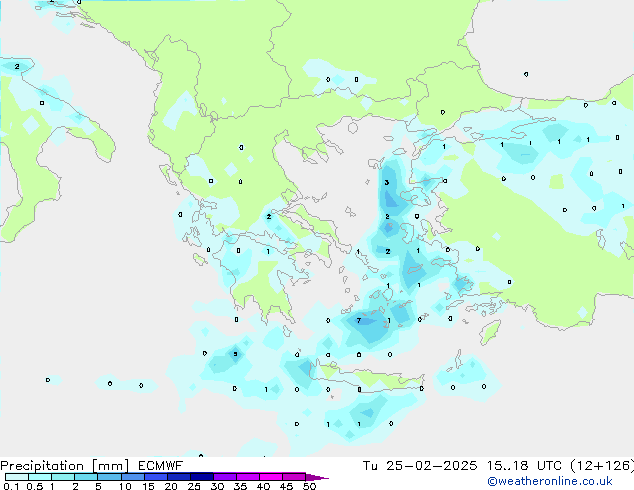The width and height of the screenshot is (634, 490).
Task: Click the legend swatch between 30 and 35
Action: [x=225, y=477]
